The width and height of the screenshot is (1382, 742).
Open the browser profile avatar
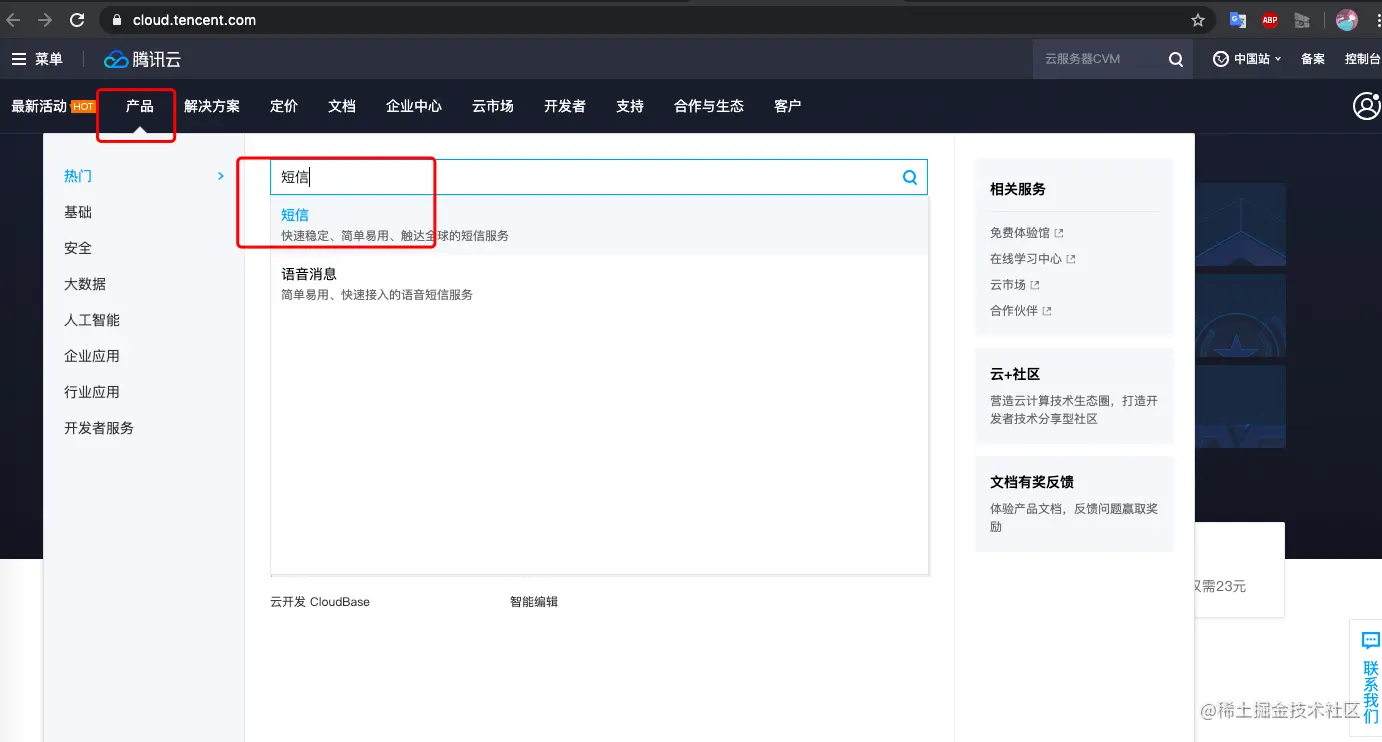[1347, 20]
